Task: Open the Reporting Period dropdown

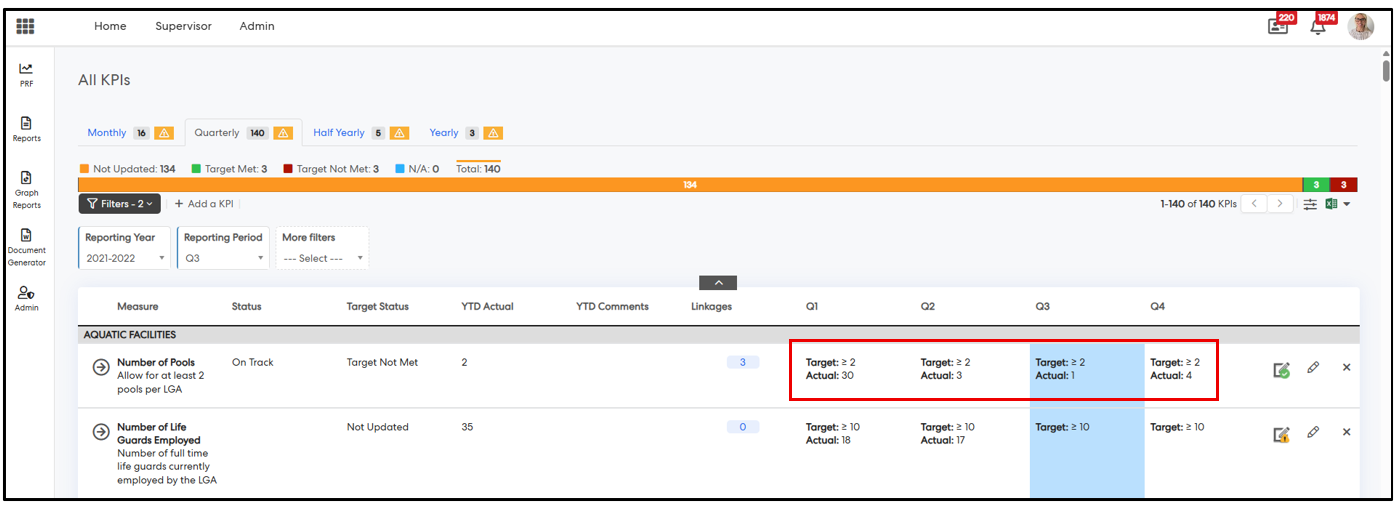Action: [224, 258]
